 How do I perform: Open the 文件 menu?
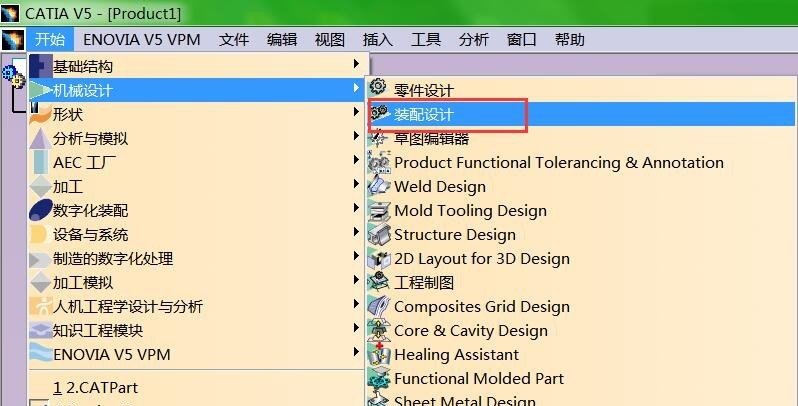pos(234,40)
